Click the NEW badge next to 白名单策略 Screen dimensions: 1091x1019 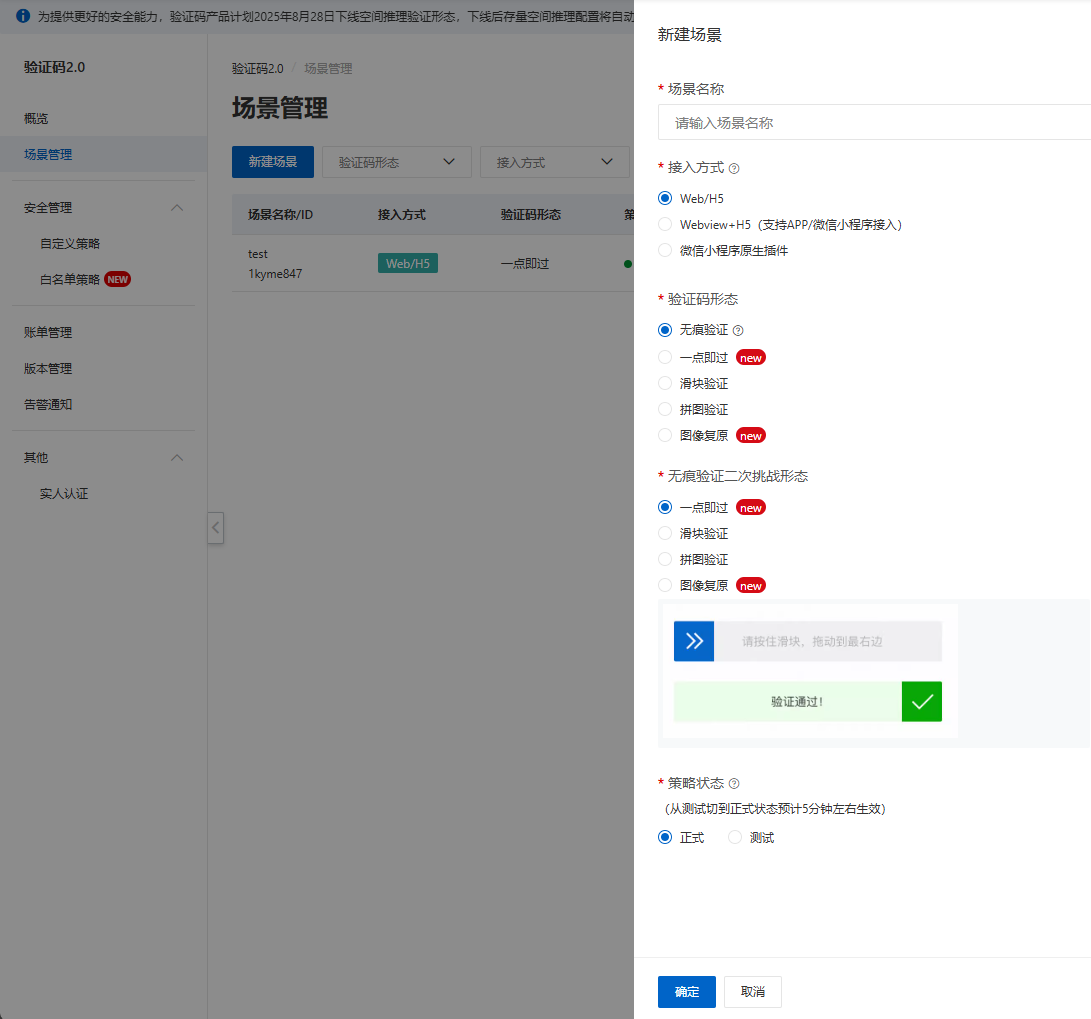117,279
